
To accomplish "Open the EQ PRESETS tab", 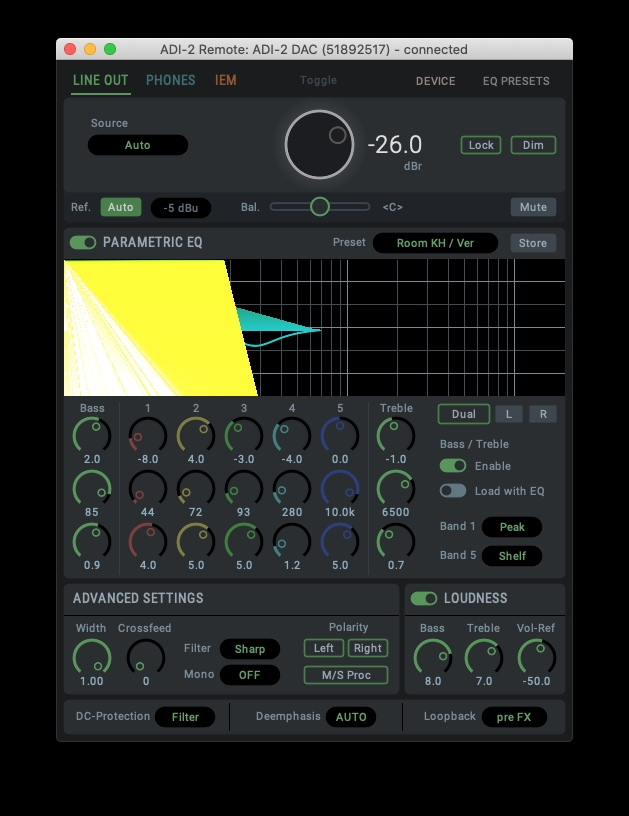I will [516, 81].
